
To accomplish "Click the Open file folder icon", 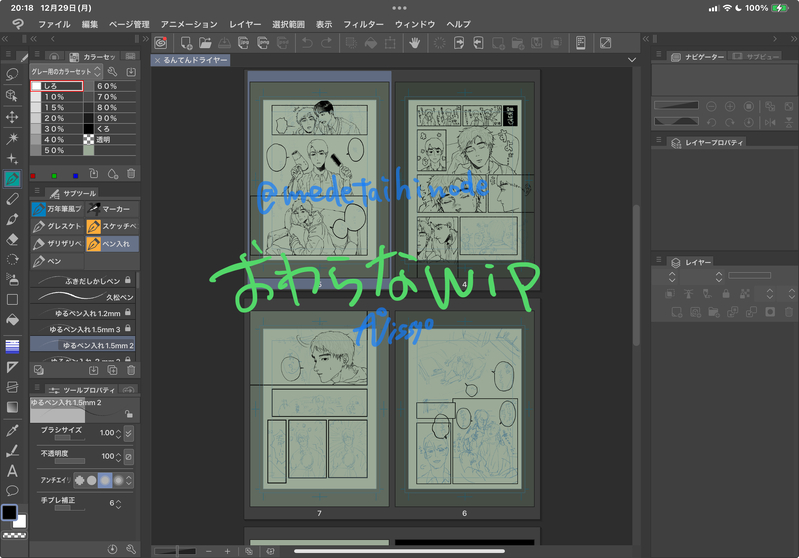I will 205,43.
